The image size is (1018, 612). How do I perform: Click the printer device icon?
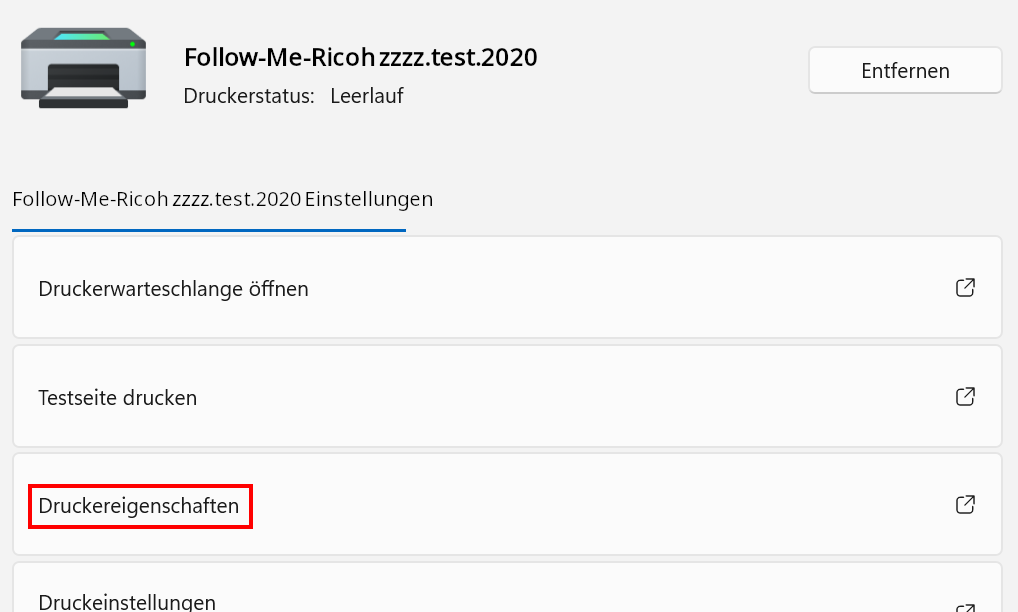(83, 66)
